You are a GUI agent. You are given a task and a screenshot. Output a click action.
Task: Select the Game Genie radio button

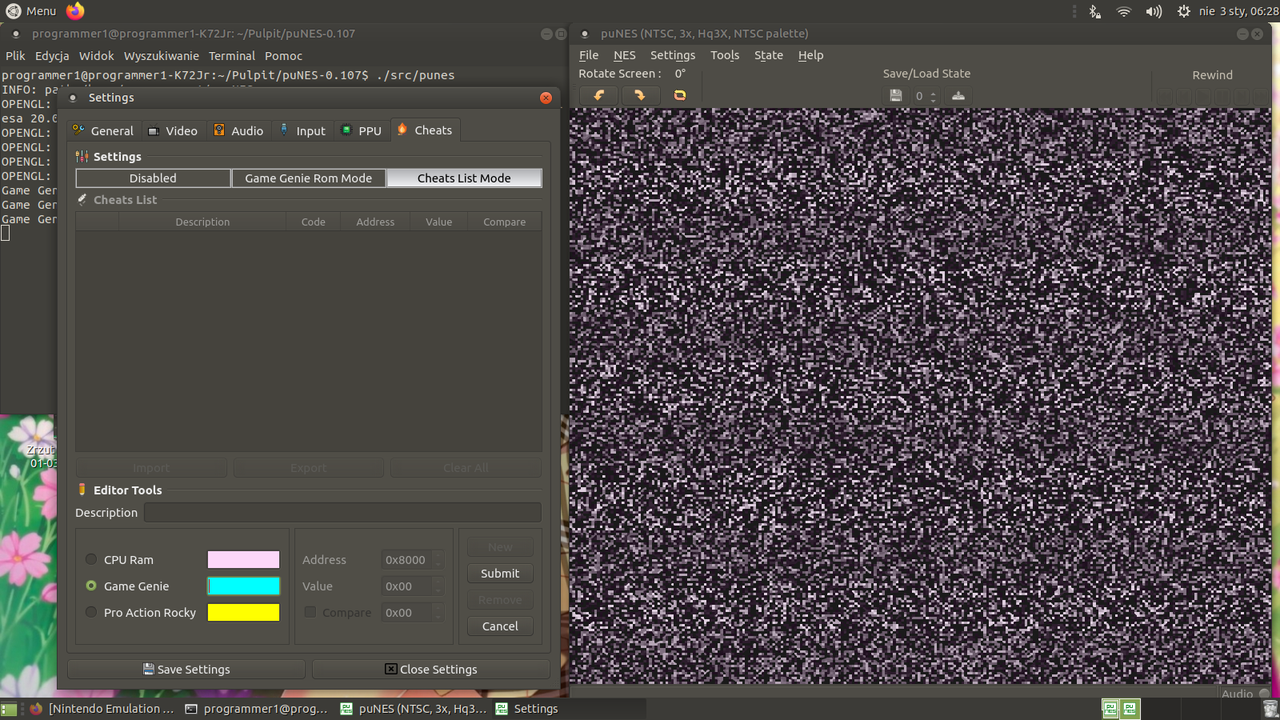91,586
